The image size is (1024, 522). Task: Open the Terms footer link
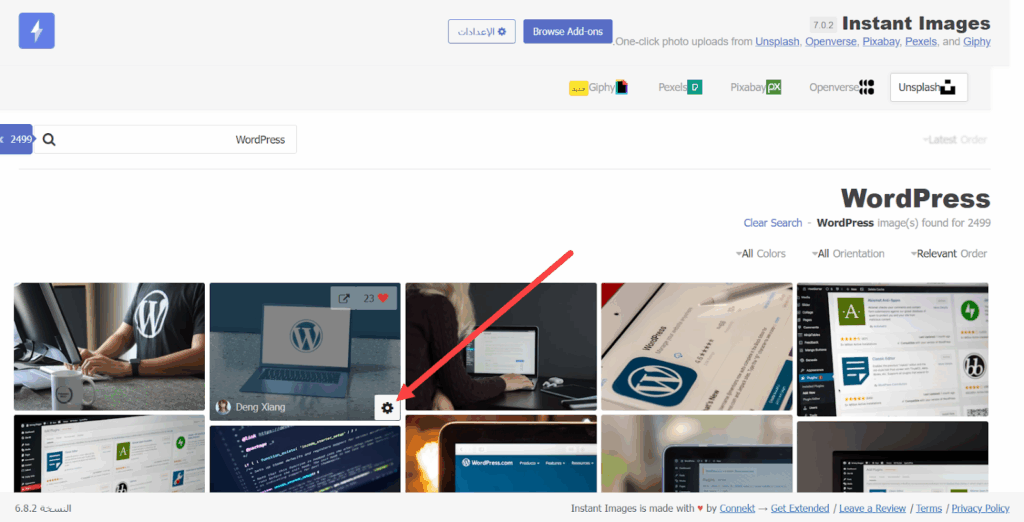(929, 508)
